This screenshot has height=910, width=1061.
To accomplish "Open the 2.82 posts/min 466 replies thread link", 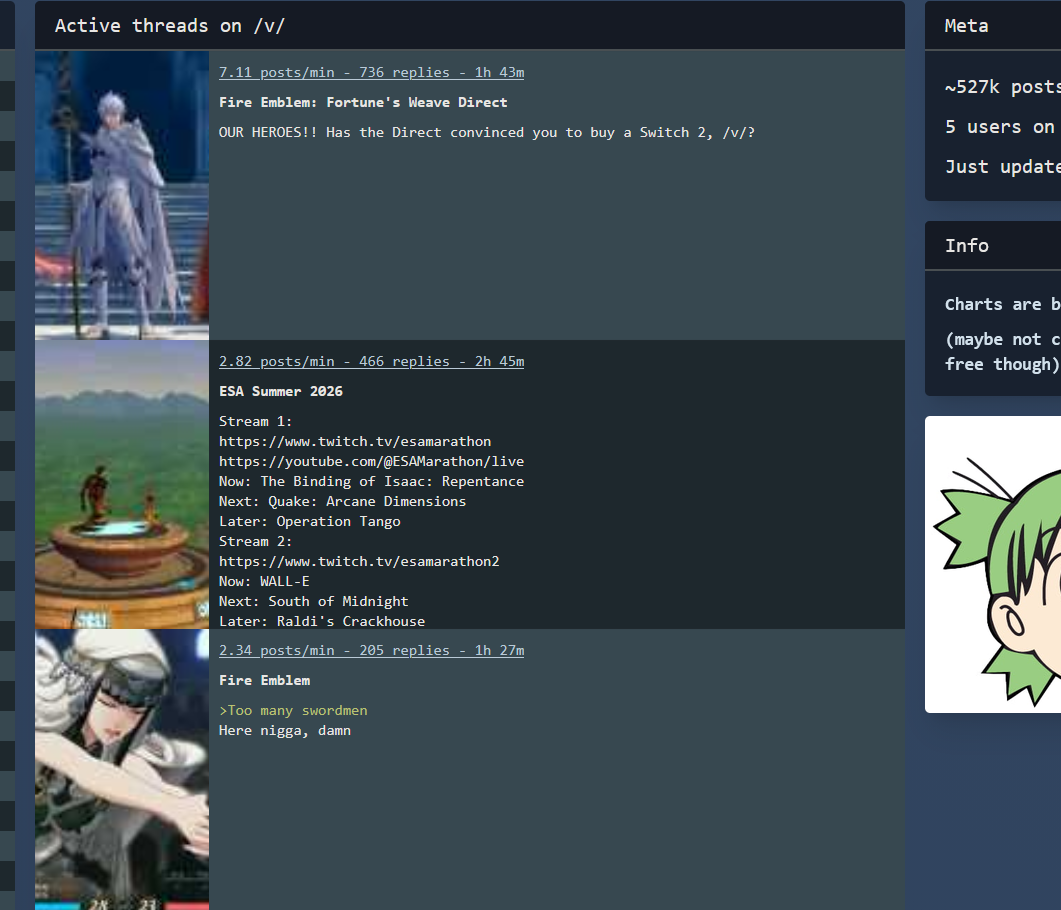I will tap(371, 361).
